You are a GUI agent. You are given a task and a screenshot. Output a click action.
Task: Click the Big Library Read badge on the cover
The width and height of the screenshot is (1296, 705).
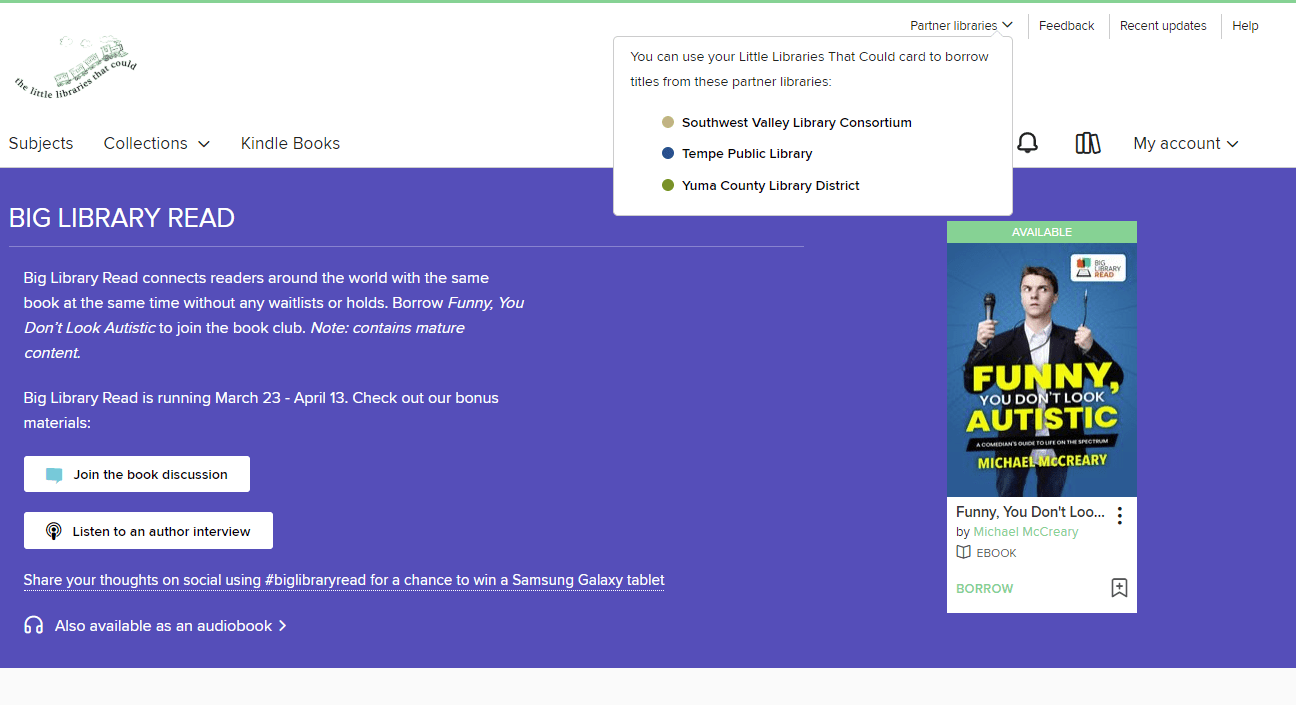point(1098,267)
